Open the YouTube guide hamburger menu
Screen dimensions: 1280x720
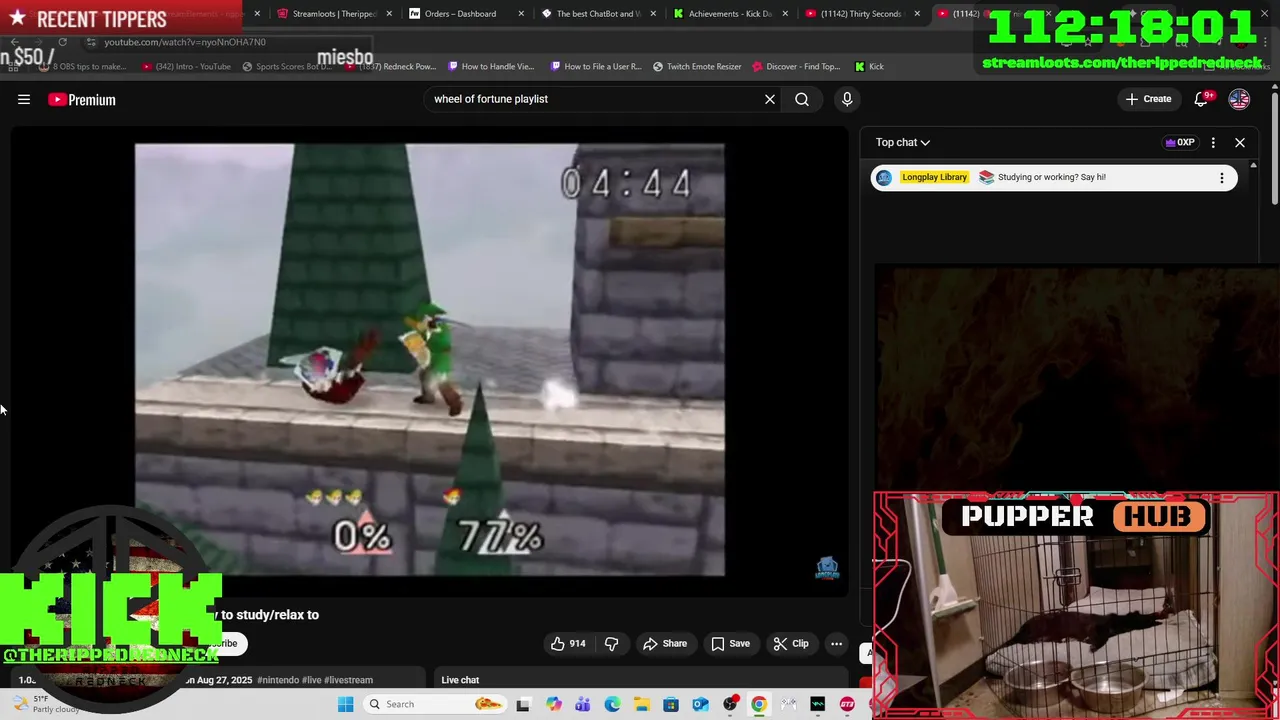pyautogui.click(x=24, y=99)
